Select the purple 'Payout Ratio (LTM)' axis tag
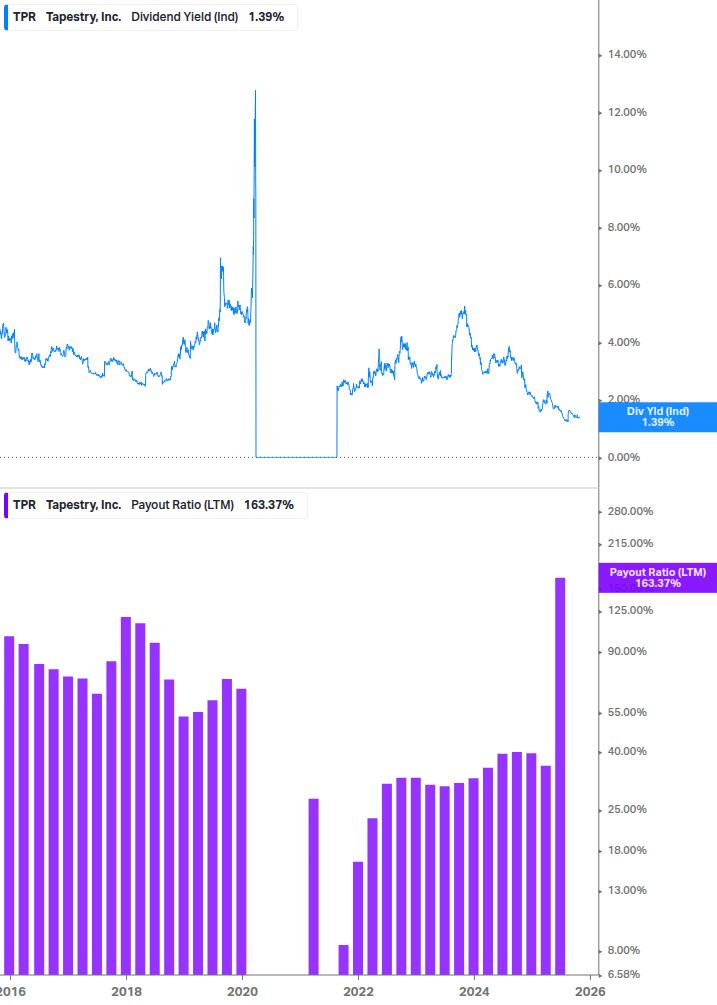Screen dimensions: 717x1005 coord(657,577)
